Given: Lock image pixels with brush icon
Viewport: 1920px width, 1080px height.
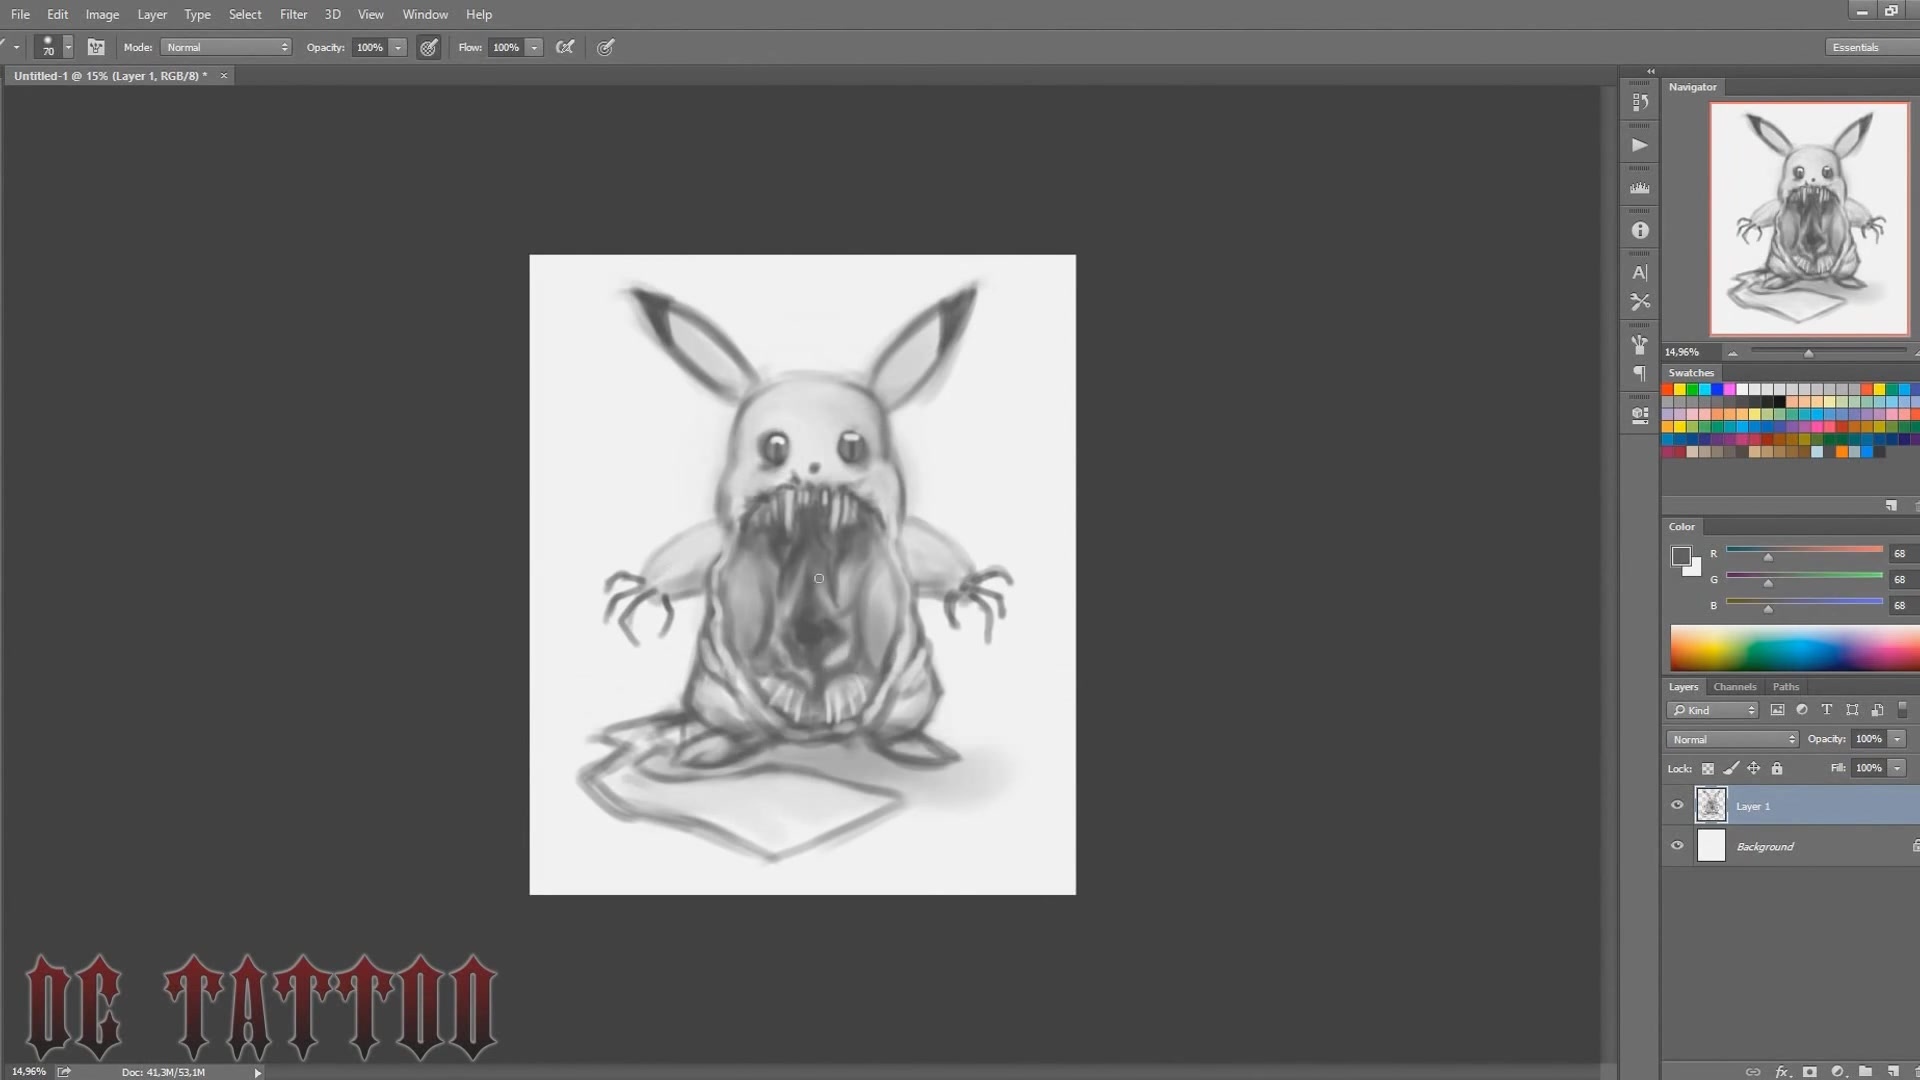Looking at the screenshot, I should [1731, 768].
